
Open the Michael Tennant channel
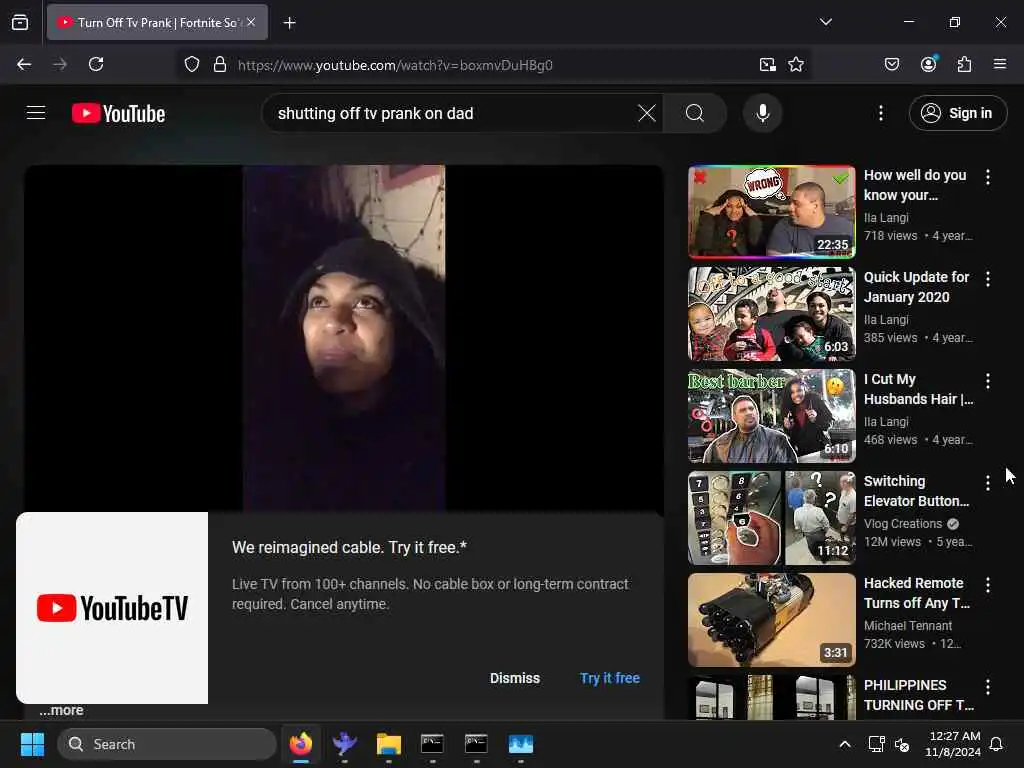coord(908,626)
